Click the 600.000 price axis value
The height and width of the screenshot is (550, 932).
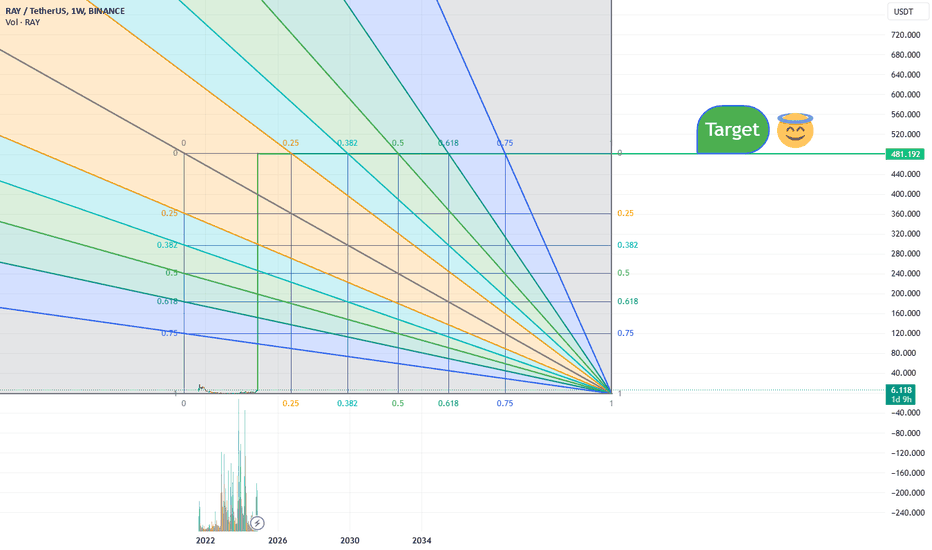tap(905, 95)
